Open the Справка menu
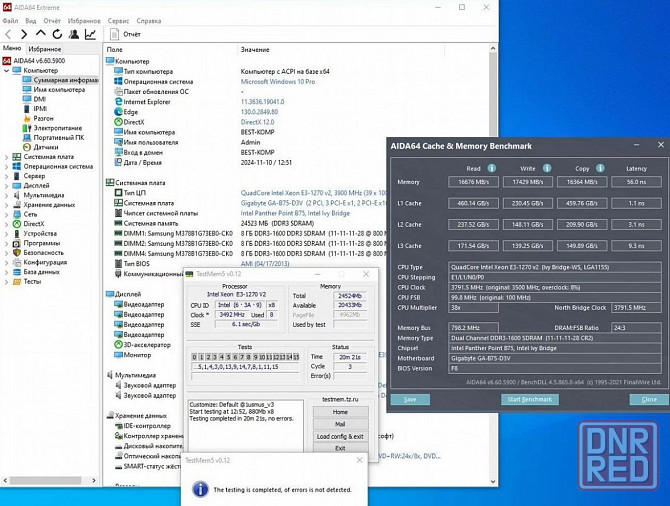The width and height of the screenshot is (670, 506). coord(149,21)
